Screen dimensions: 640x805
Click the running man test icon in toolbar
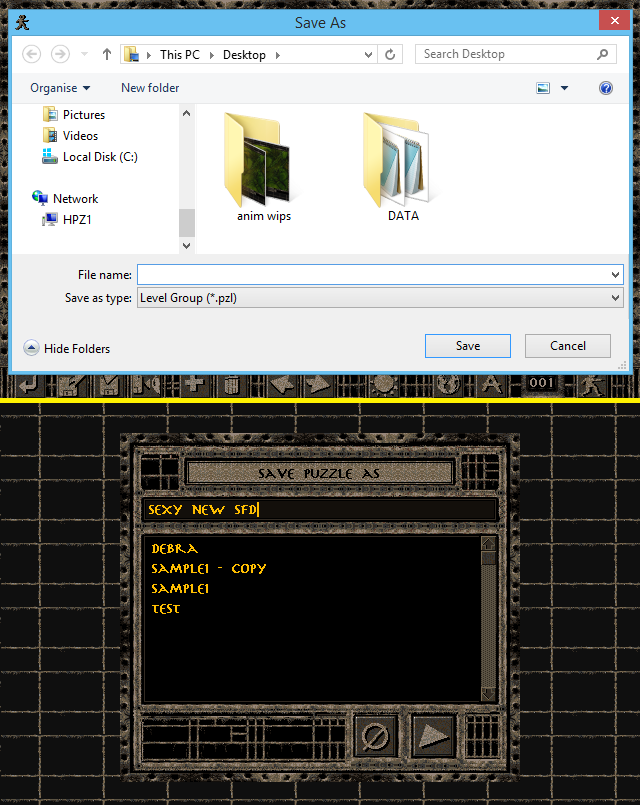(592, 385)
